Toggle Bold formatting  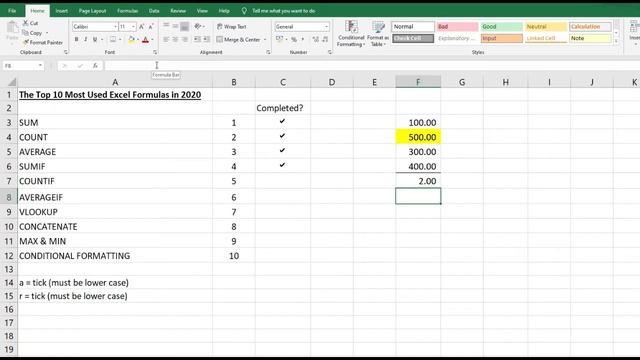tap(76, 39)
